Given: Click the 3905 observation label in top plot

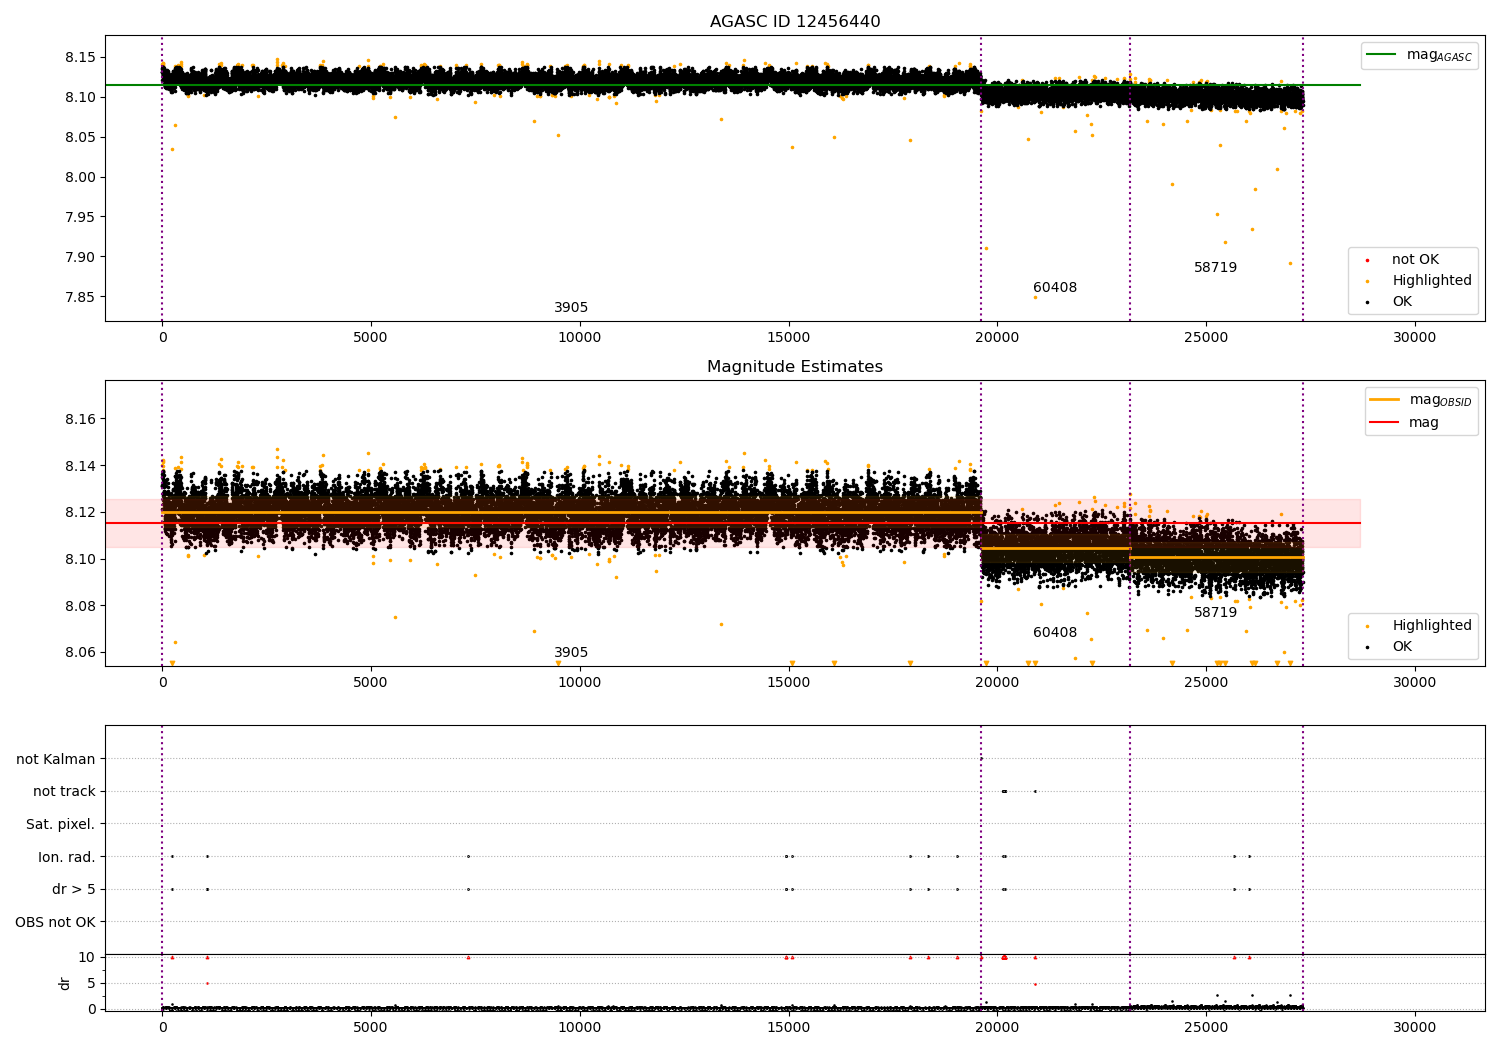Looking at the screenshot, I should tap(571, 308).
